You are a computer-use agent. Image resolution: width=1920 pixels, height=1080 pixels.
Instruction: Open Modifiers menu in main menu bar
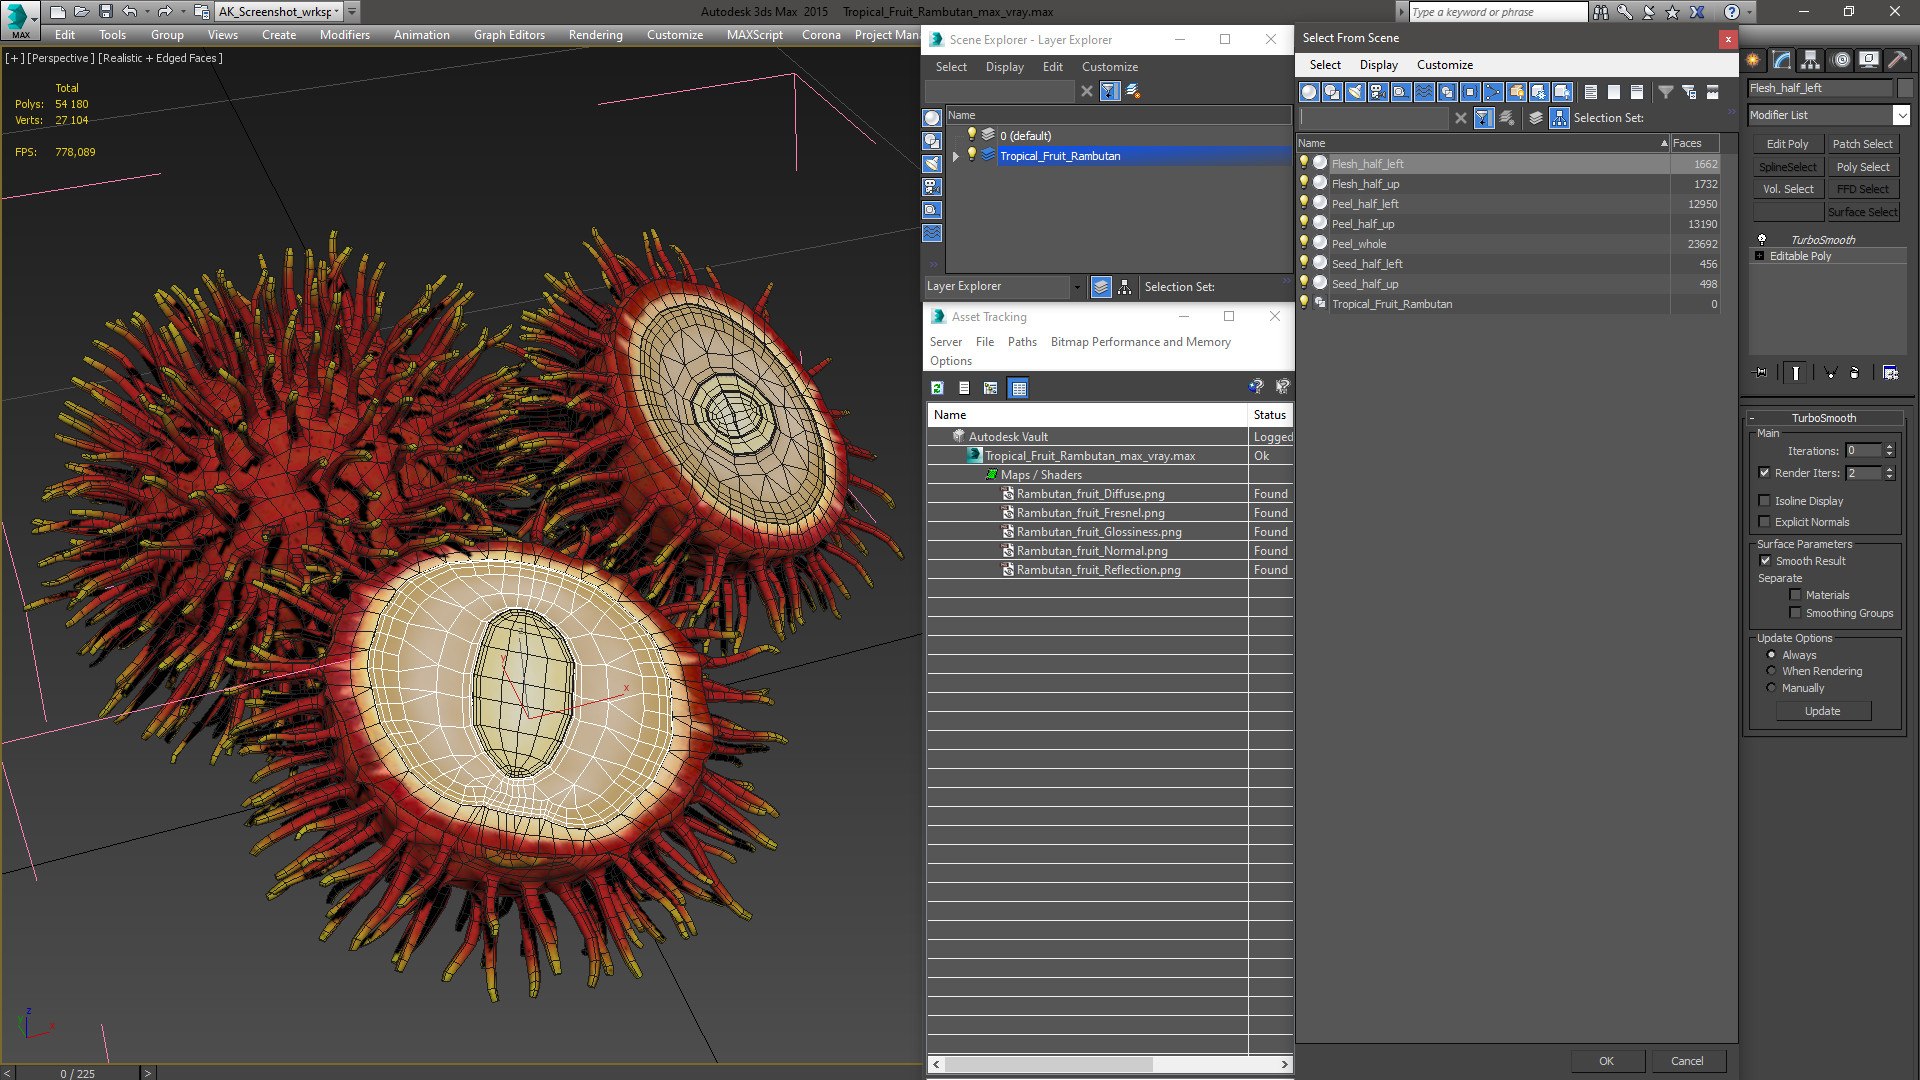click(x=344, y=35)
